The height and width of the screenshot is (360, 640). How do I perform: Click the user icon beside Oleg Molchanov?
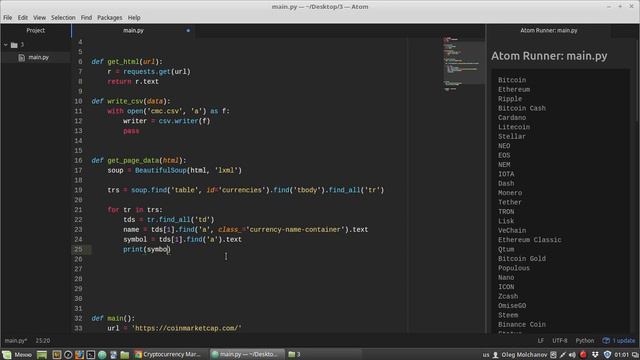click(496, 355)
